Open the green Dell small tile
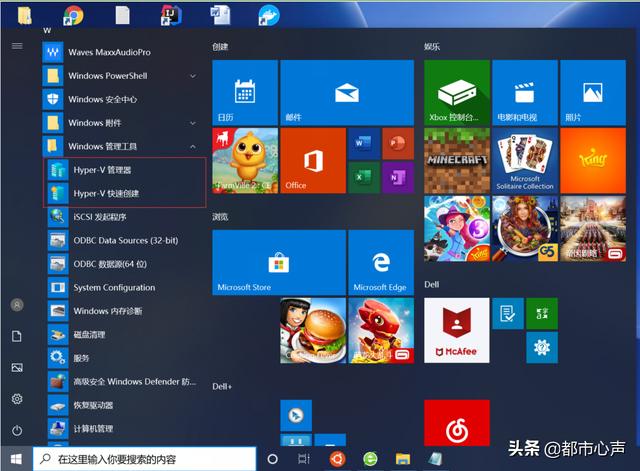The height and width of the screenshot is (471, 640). (542, 313)
